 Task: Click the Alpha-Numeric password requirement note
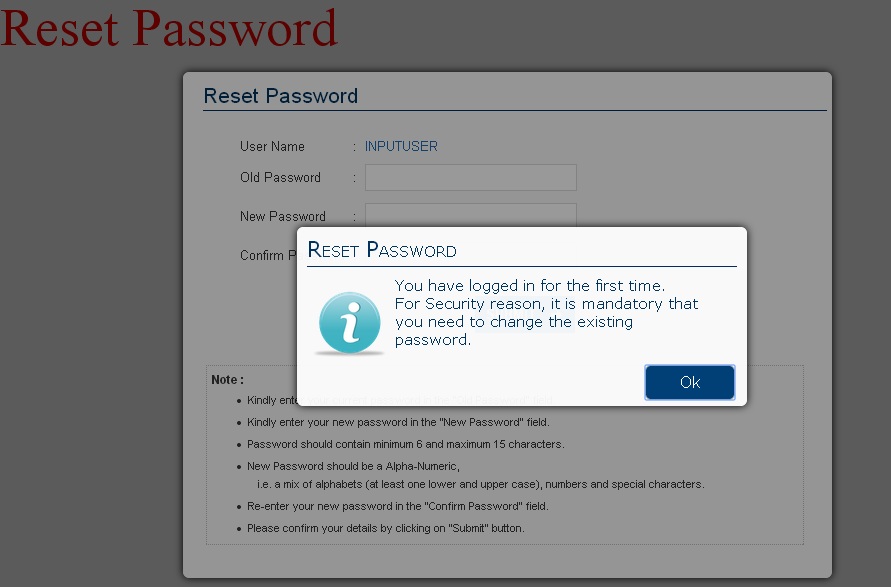click(352, 466)
